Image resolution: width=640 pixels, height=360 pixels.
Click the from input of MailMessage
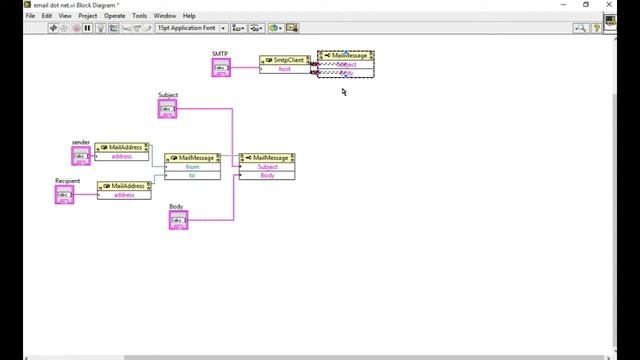[x=193, y=167]
